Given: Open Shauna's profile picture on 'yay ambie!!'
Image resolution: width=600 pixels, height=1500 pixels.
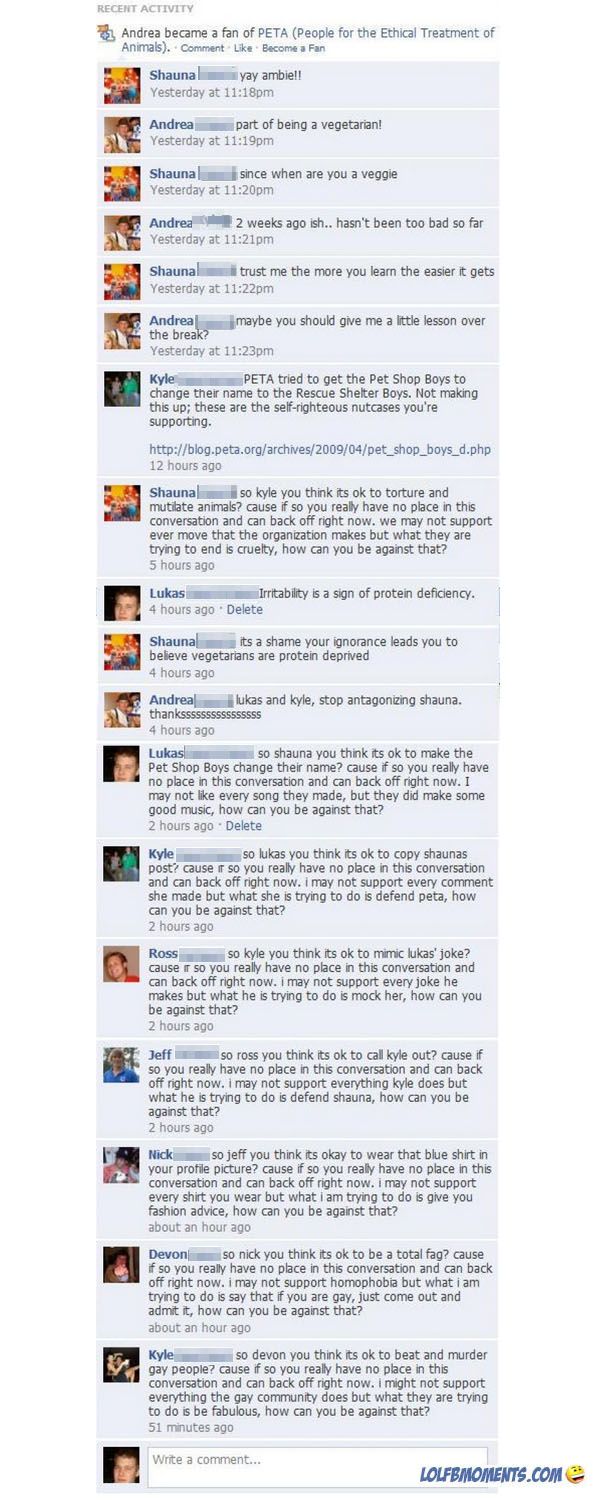Looking at the screenshot, I should point(122,86).
